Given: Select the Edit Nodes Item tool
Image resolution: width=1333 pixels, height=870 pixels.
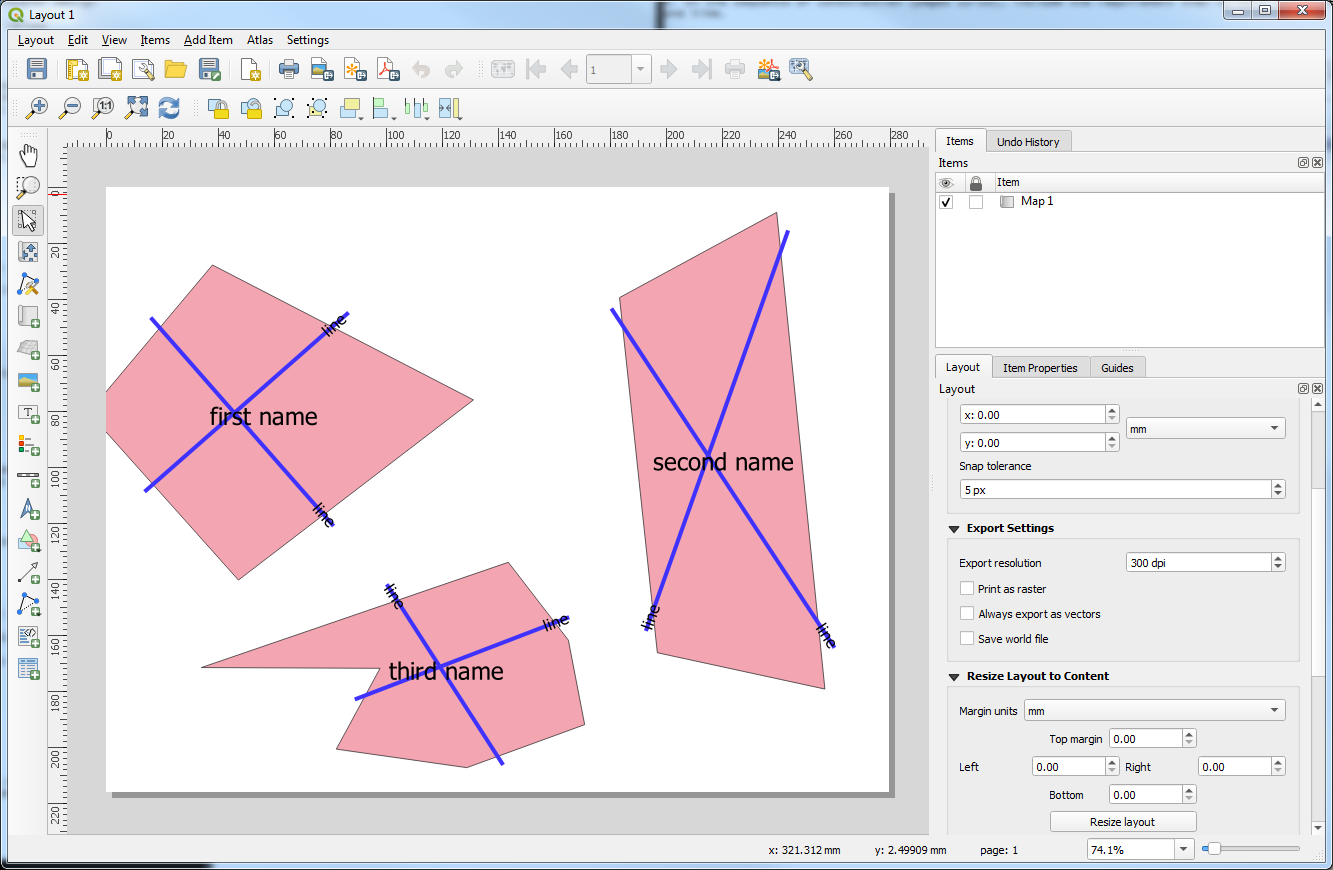Looking at the screenshot, I should [x=28, y=284].
